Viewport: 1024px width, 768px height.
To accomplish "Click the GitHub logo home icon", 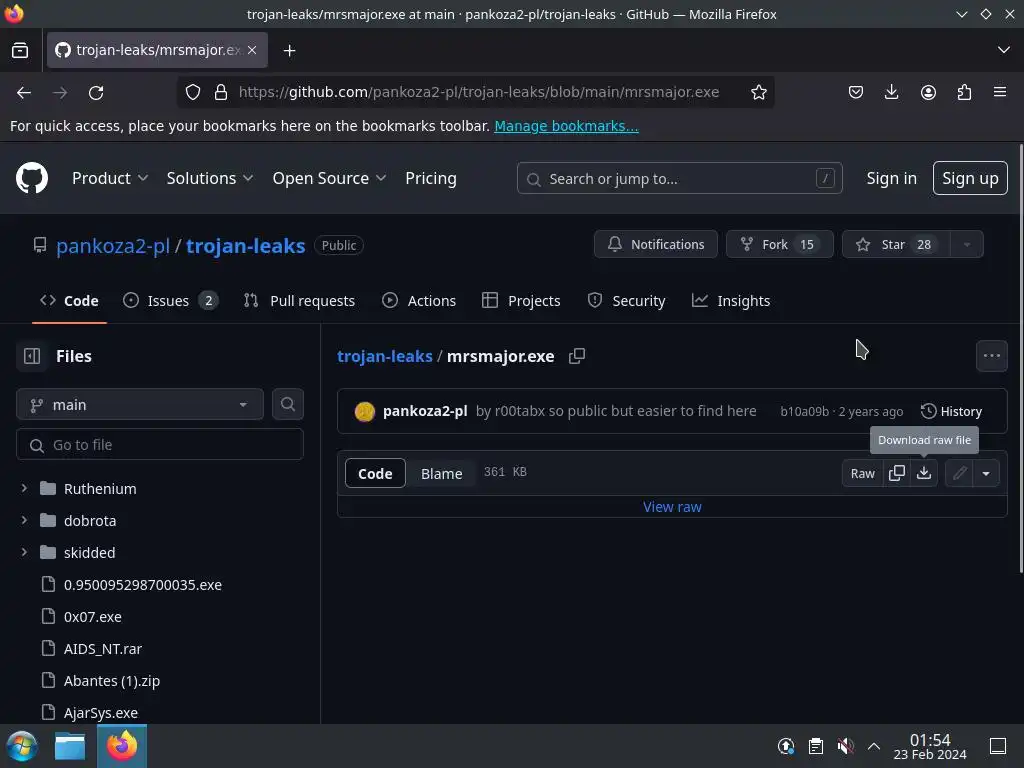I will (32, 178).
